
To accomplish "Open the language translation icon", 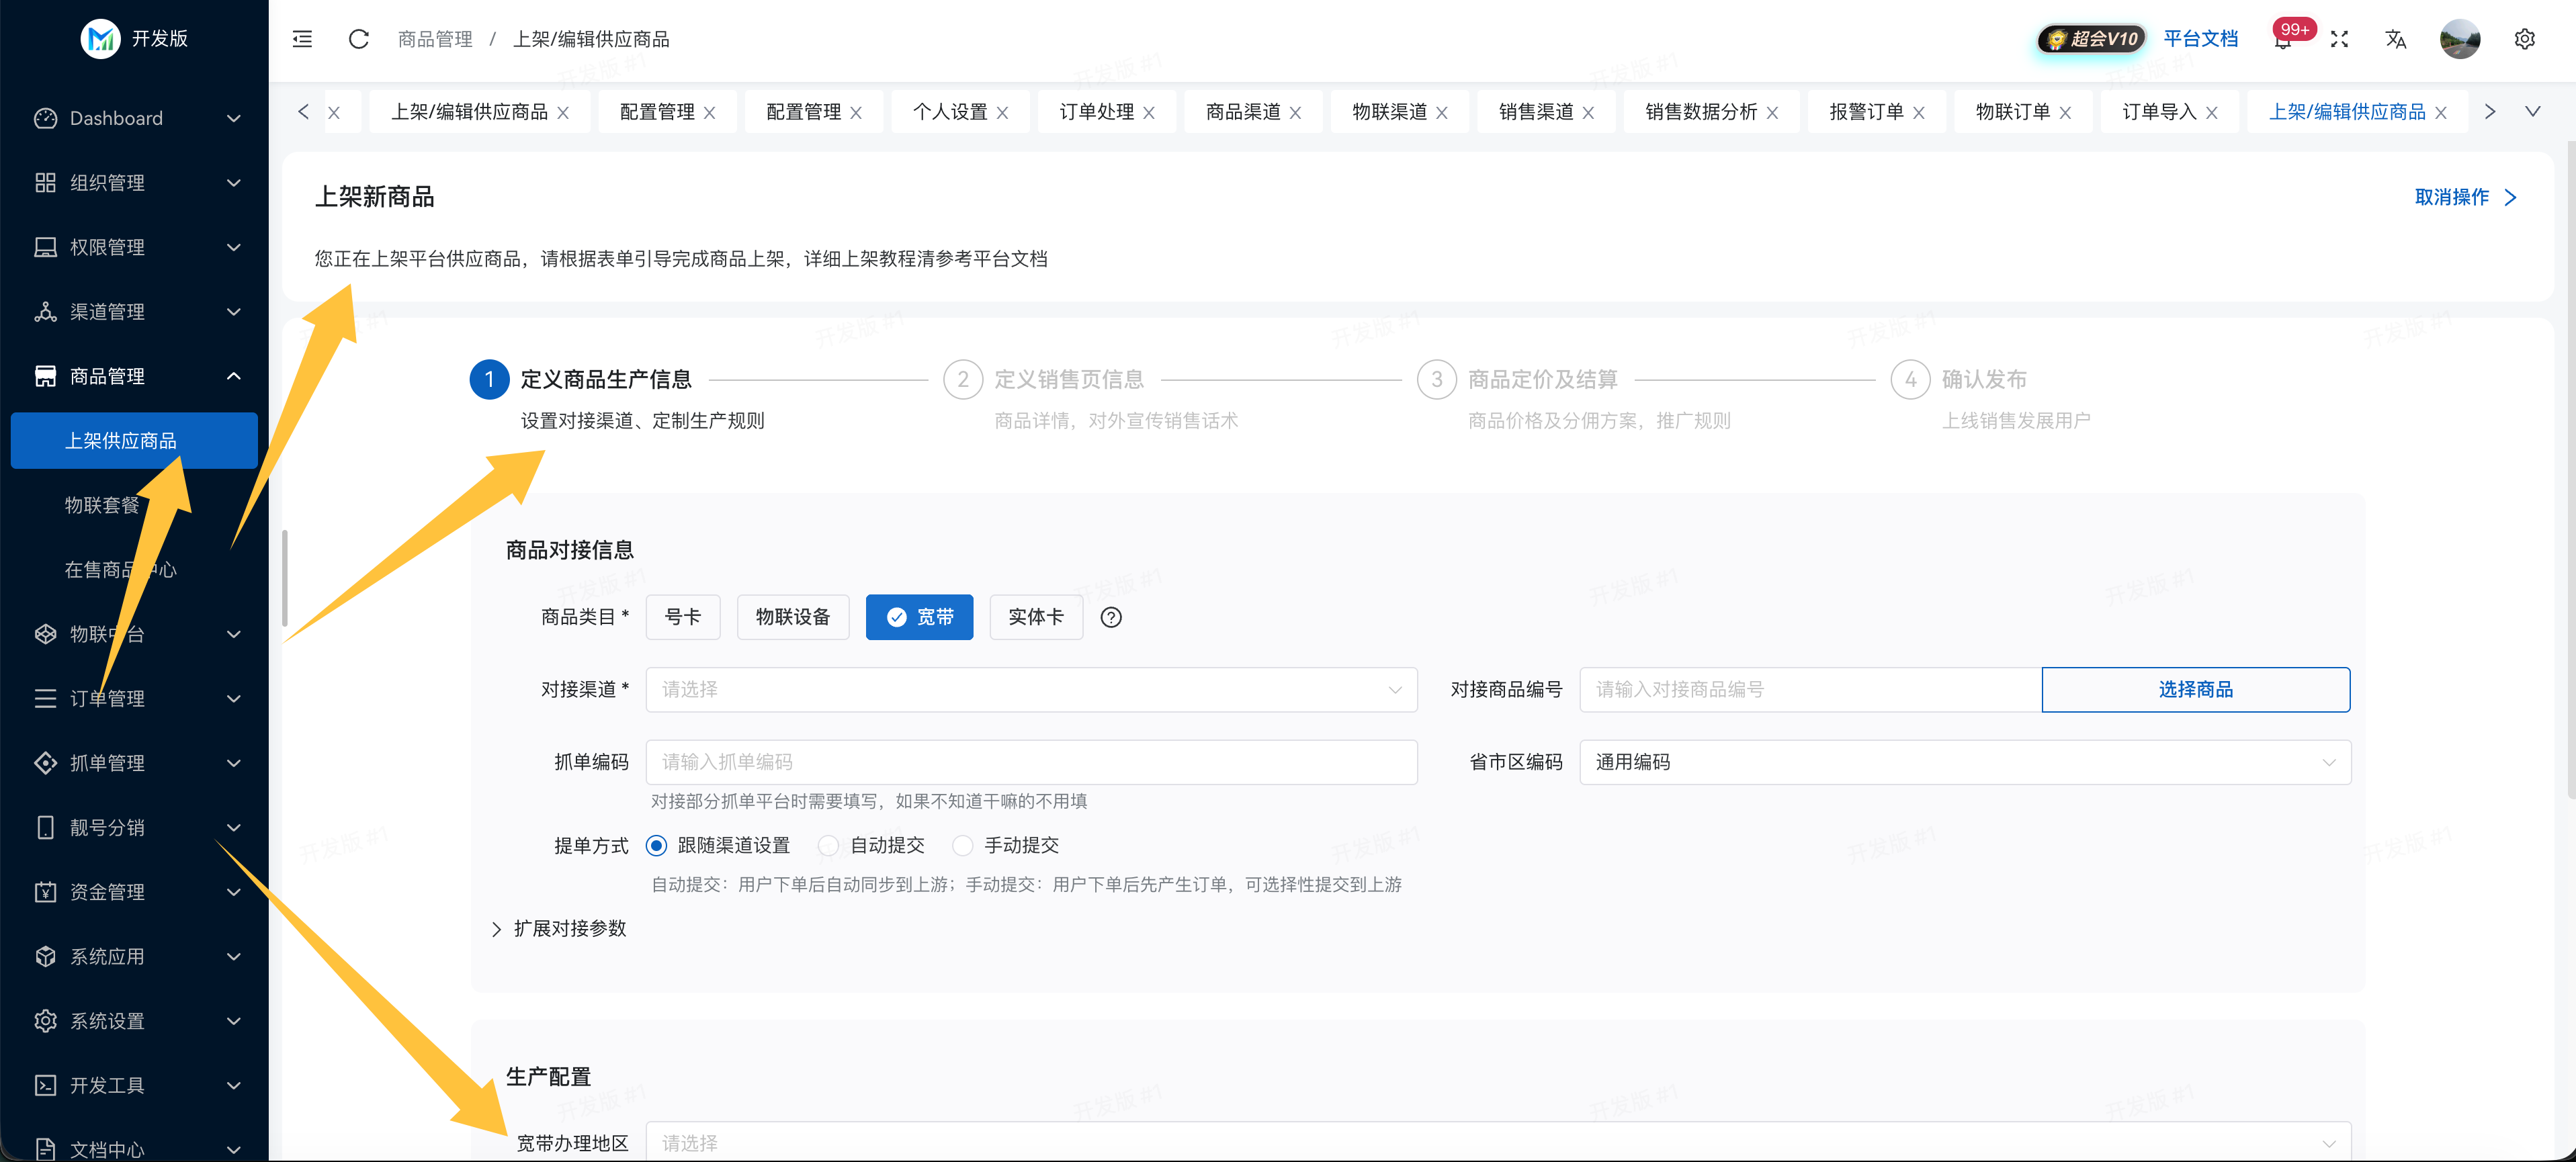I will pos(2395,39).
